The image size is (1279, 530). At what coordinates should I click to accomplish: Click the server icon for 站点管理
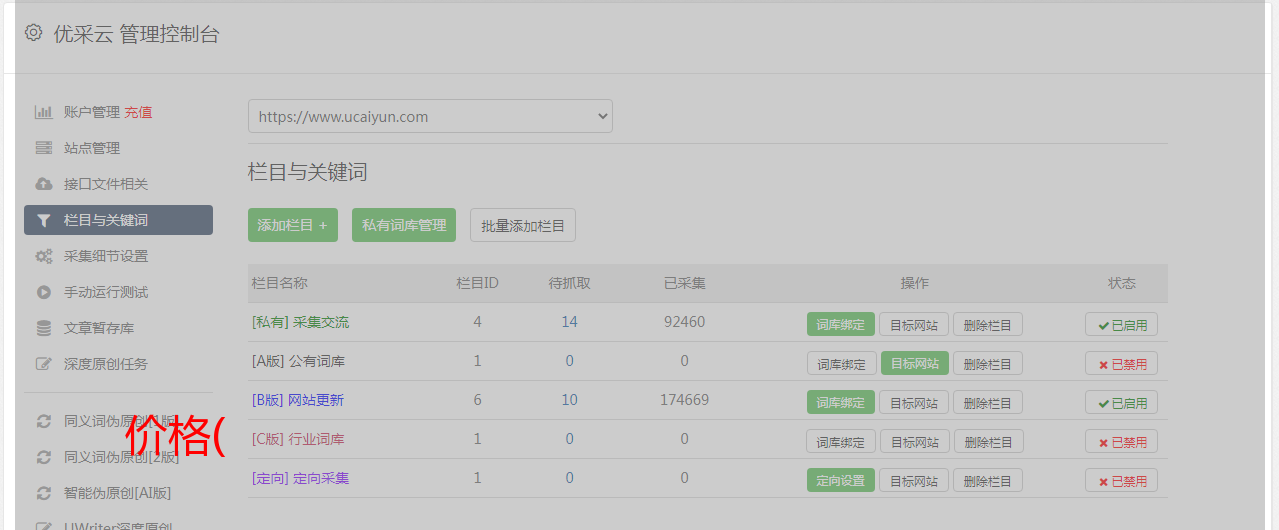43,148
